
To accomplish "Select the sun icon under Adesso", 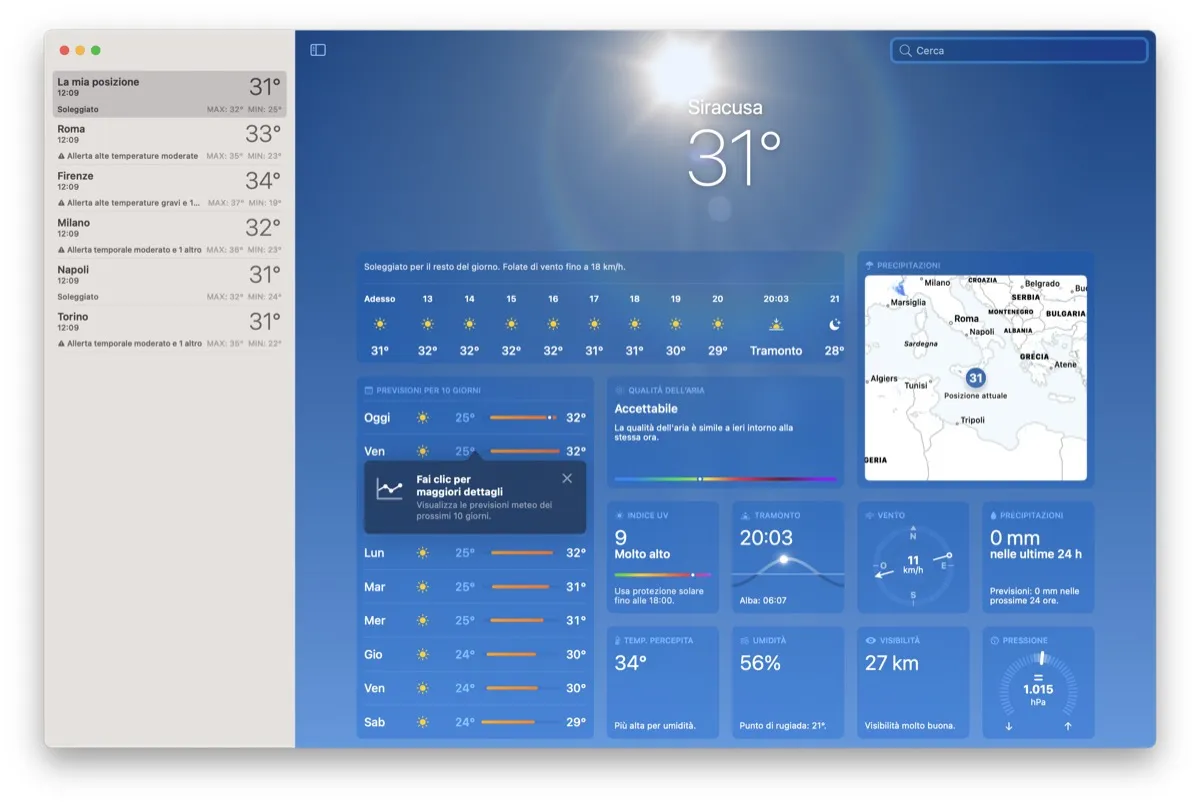I will coord(379,324).
